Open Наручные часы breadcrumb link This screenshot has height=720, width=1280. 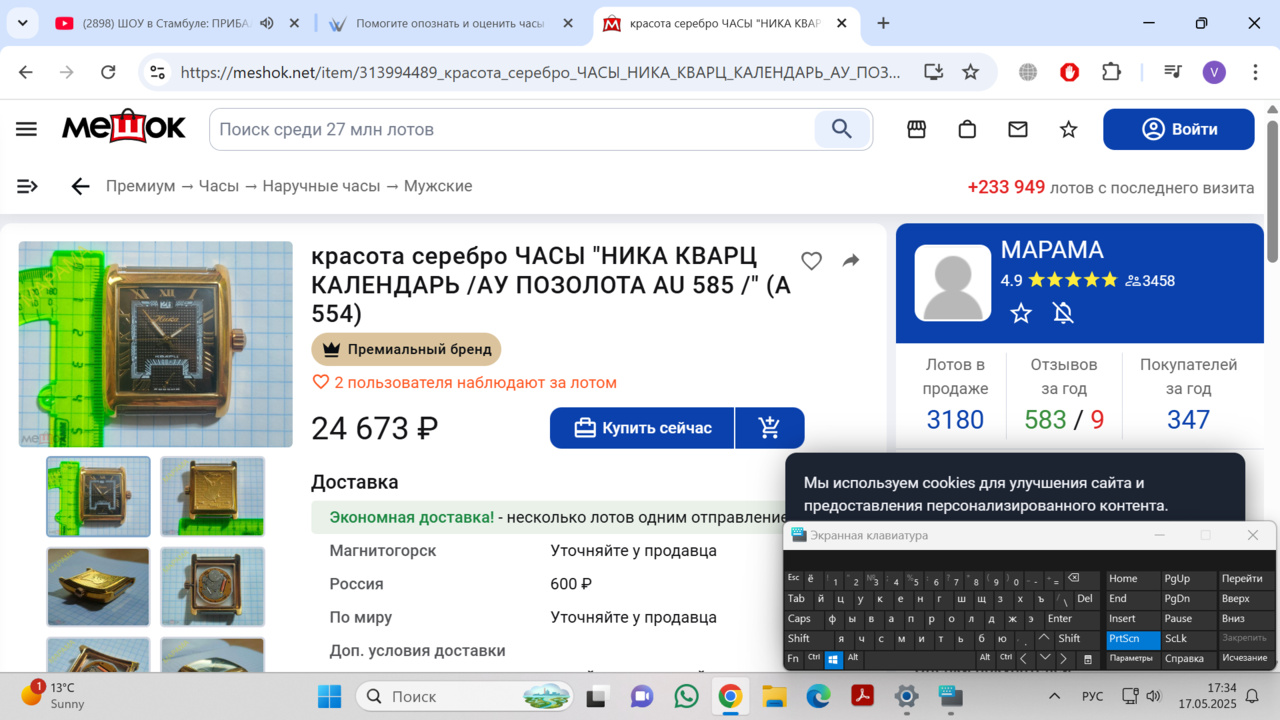coord(322,186)
